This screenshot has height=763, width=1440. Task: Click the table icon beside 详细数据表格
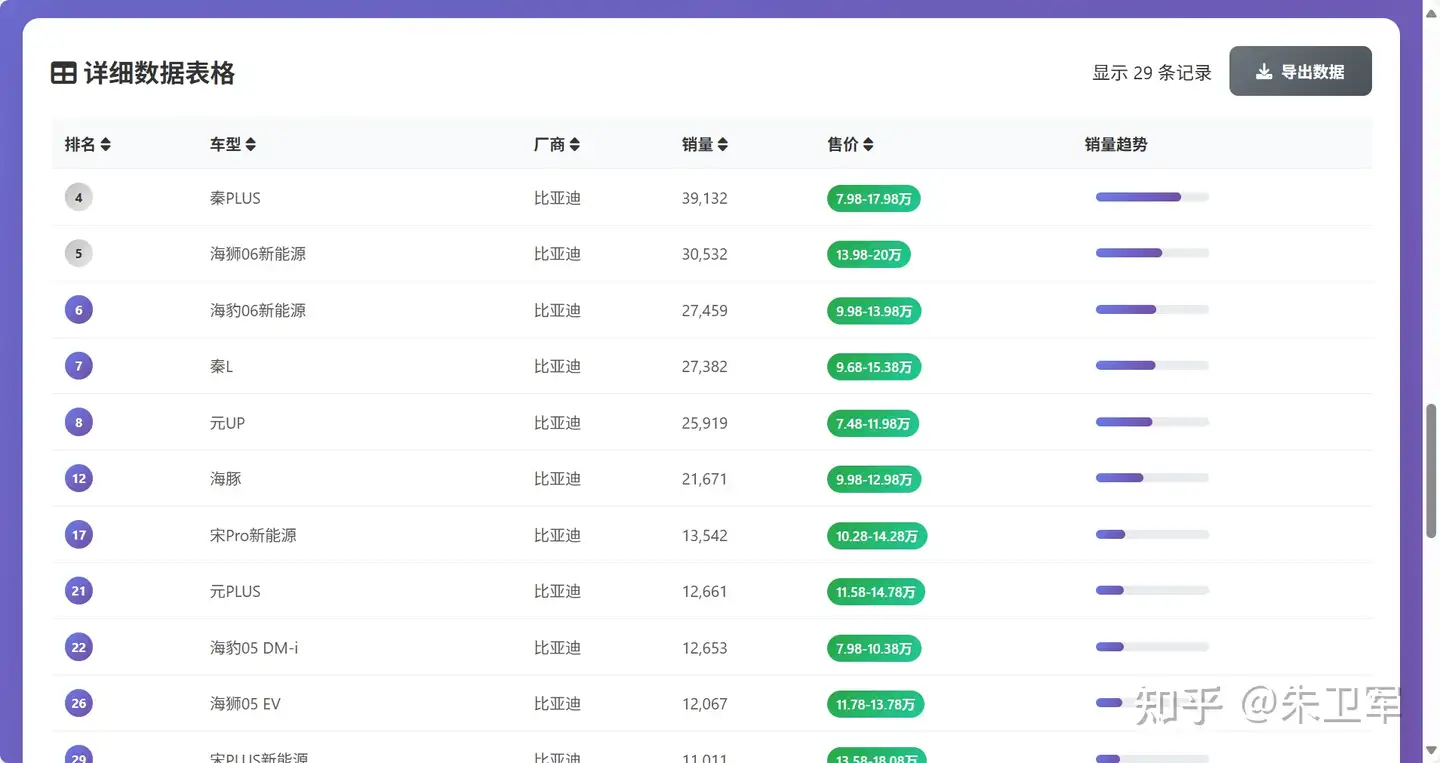(64, 73)
